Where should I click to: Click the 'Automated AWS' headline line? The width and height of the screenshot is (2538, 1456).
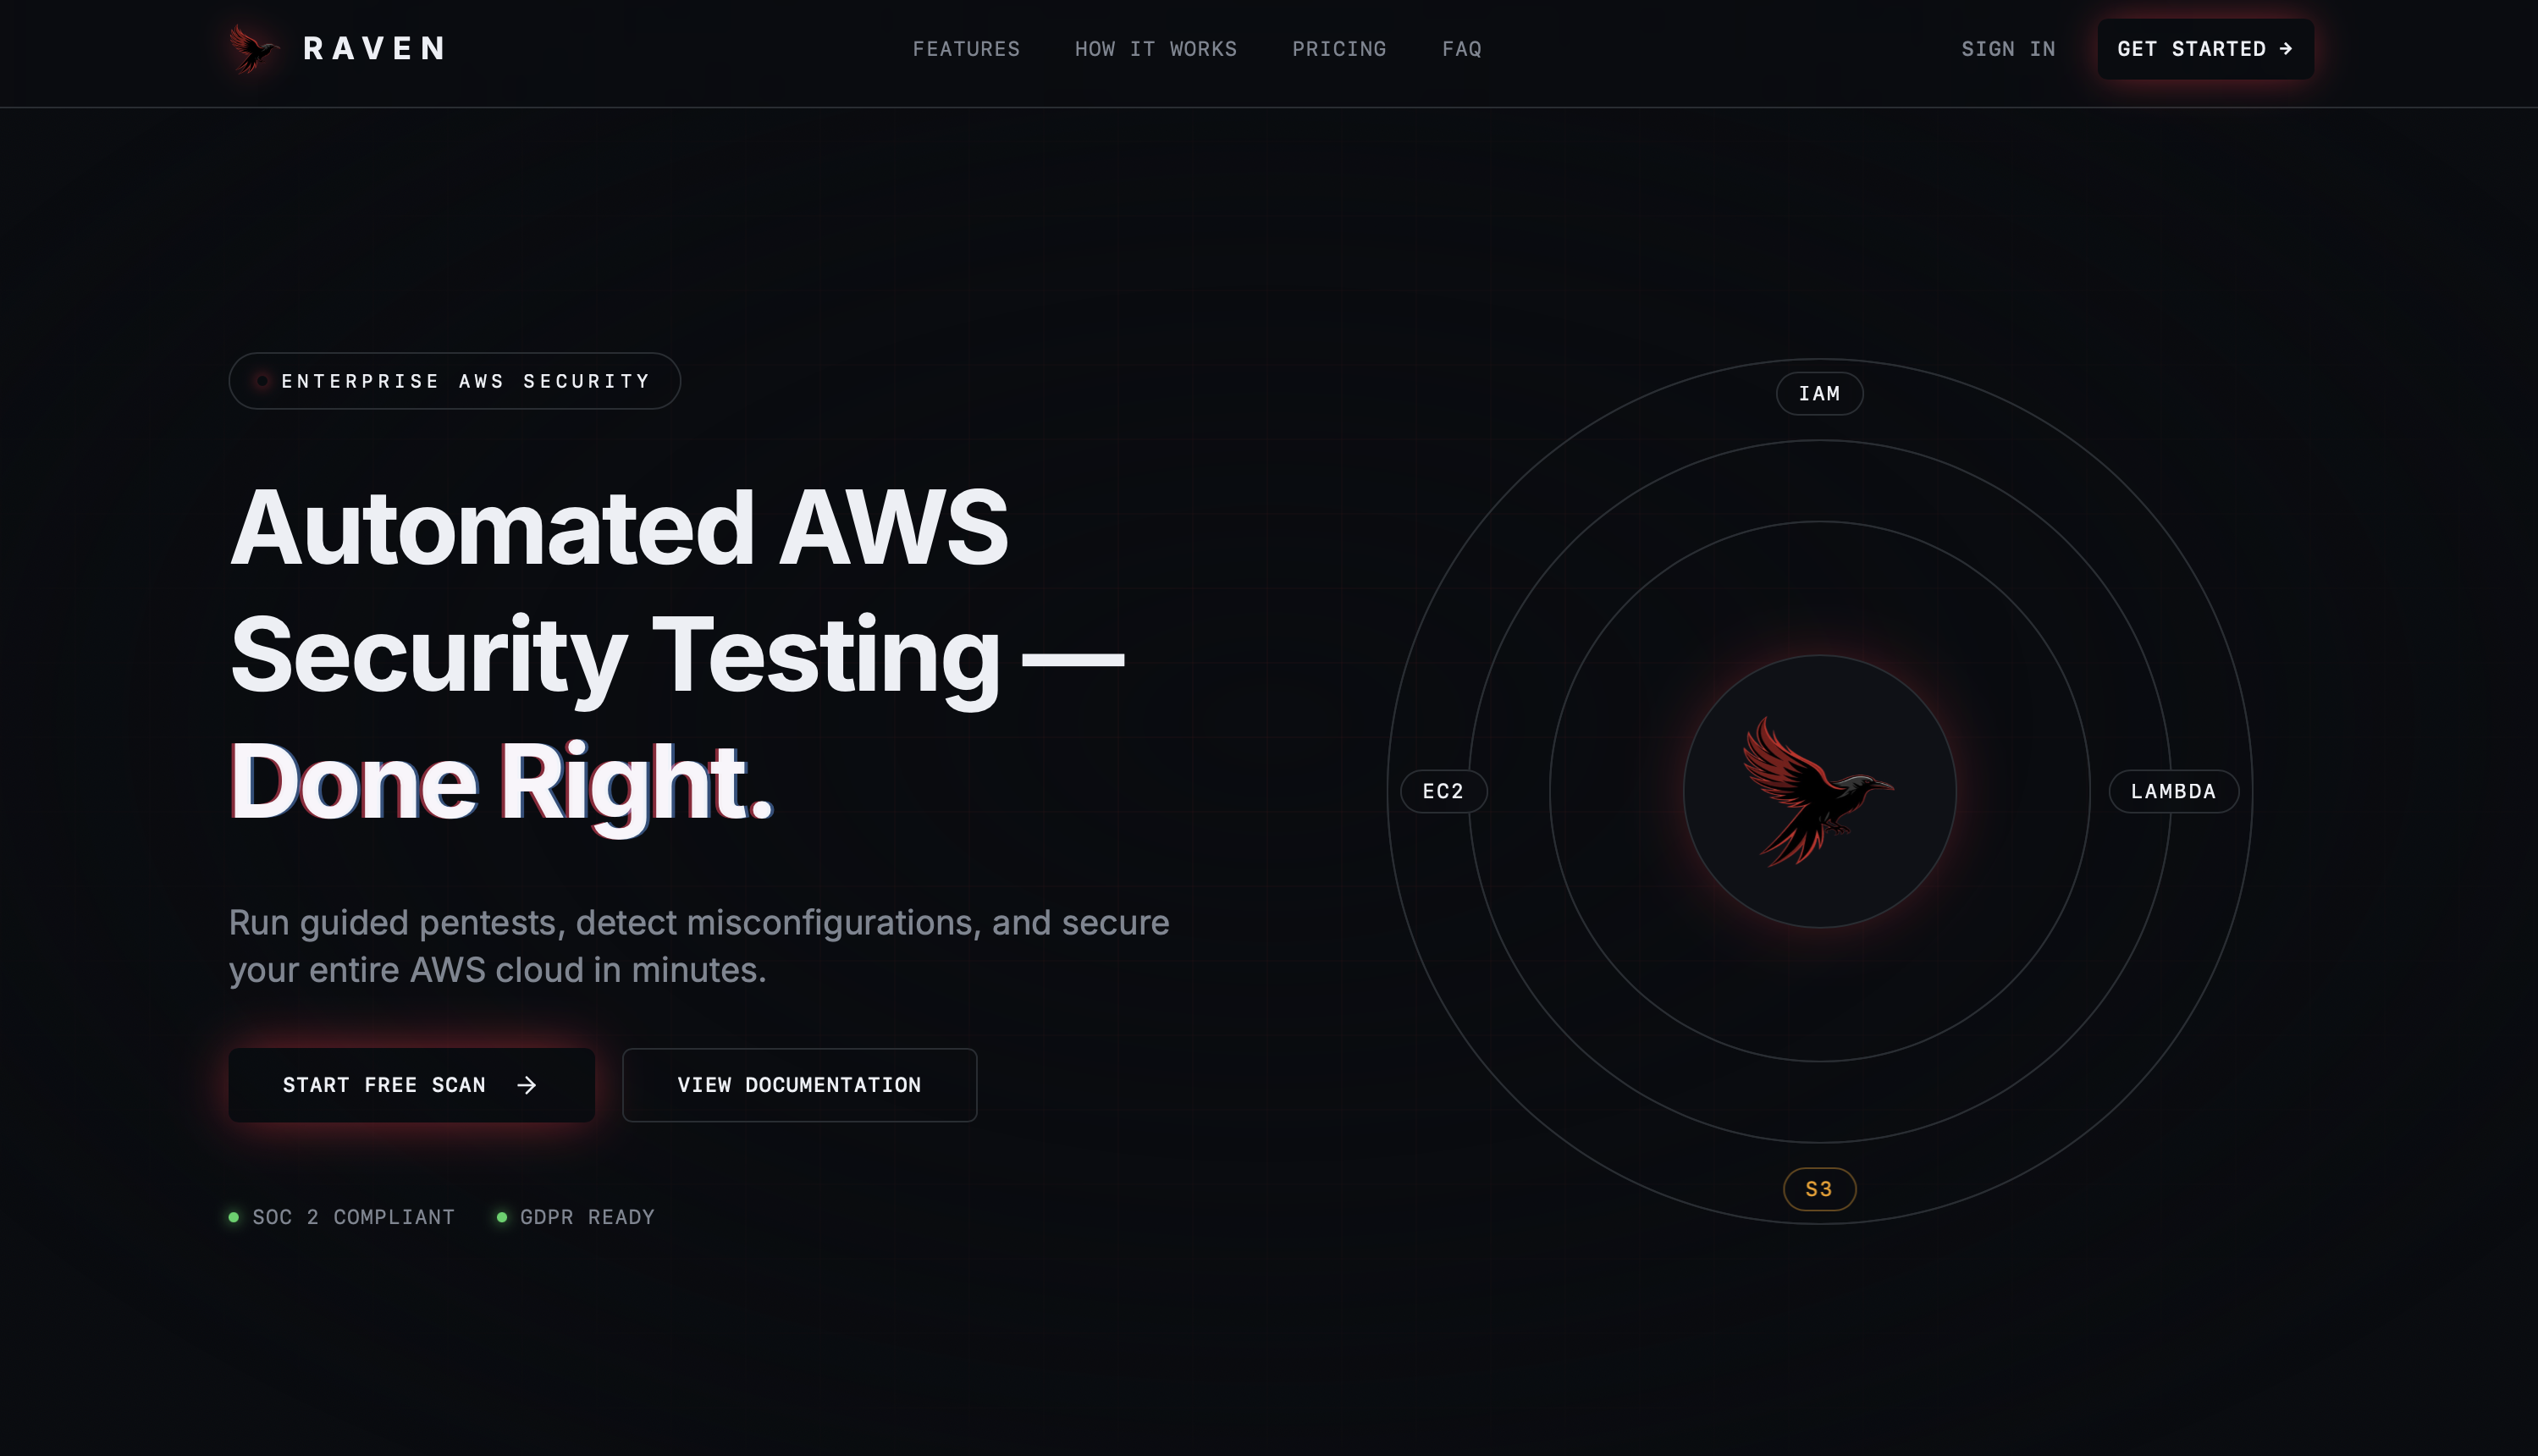pyautogui.click(x=619, y=528)
